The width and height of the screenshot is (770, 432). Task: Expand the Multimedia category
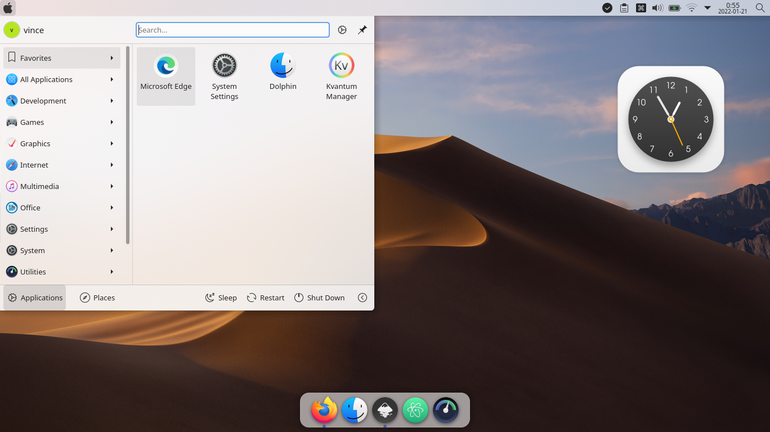(61, 186)
